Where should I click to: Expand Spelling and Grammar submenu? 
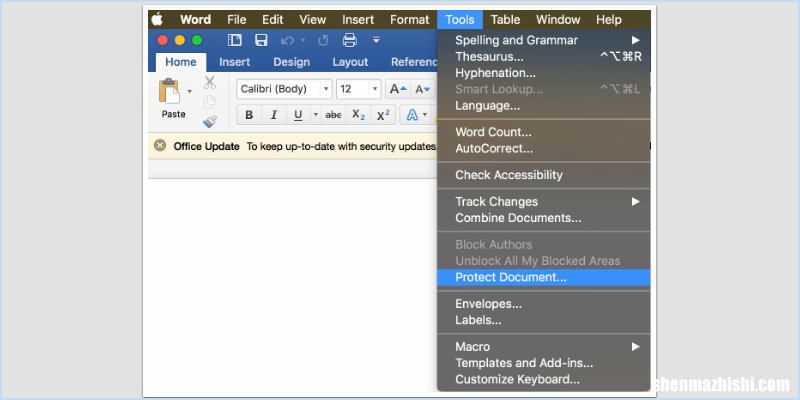(x=544, y=40)
